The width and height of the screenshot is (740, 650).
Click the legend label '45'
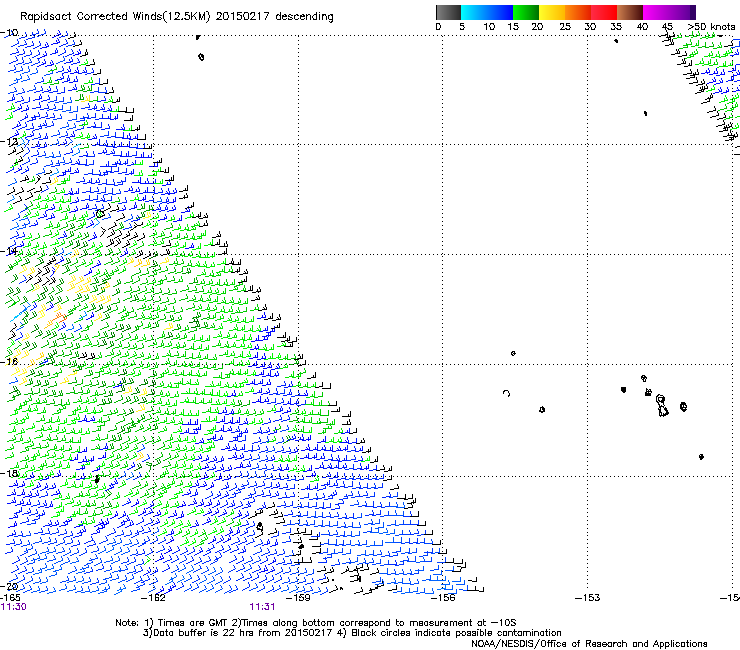tap(667, 27)
